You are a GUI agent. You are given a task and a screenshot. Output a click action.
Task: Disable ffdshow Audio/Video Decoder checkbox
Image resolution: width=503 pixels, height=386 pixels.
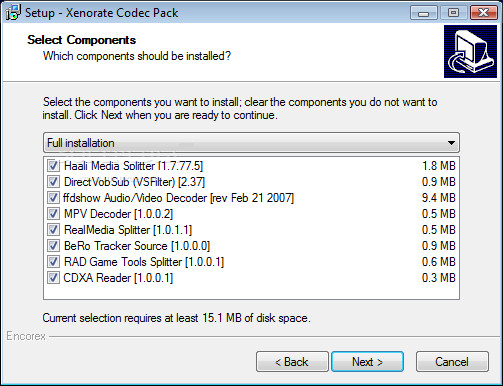tap(53, 198)
